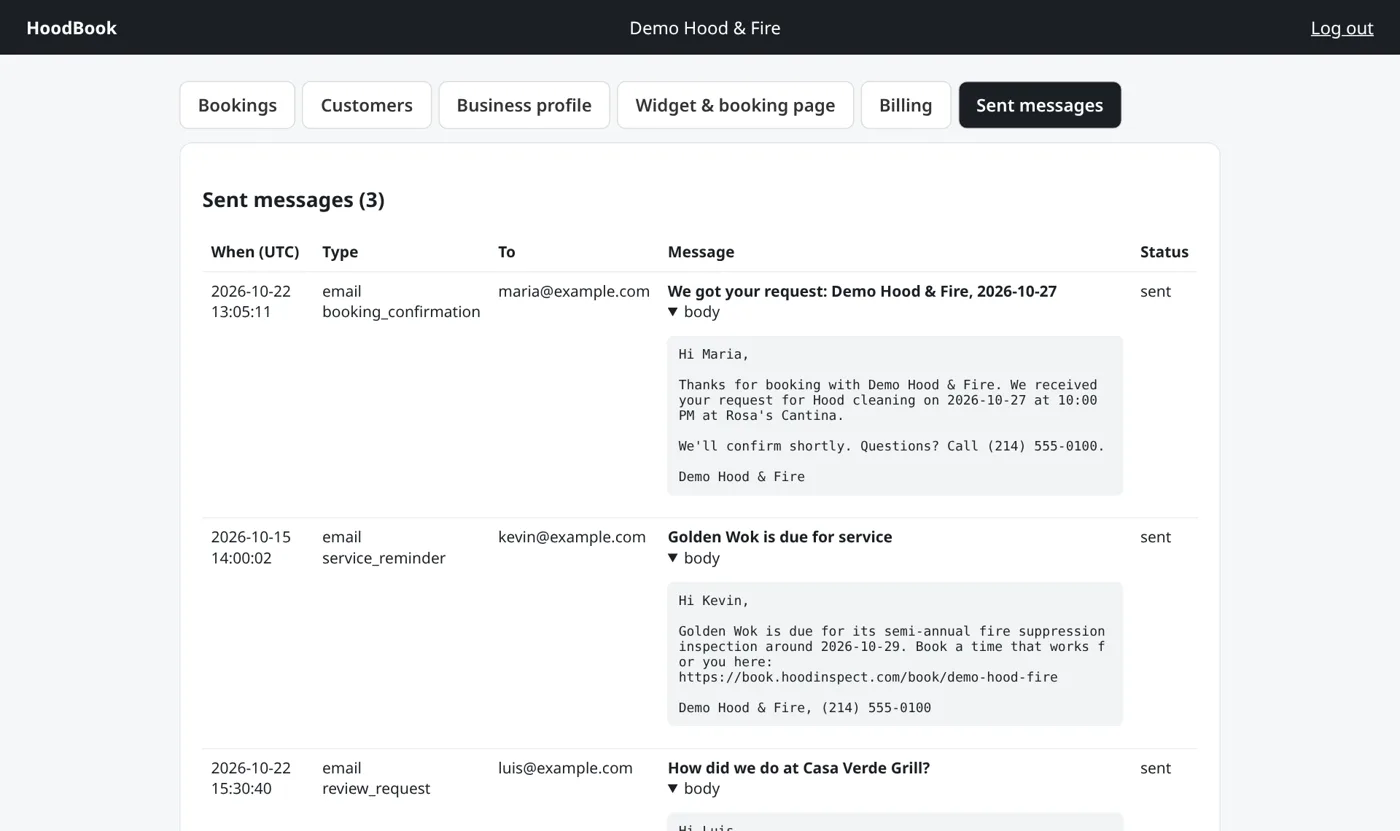This screenshot has width=1400, height=831.
Task: Click the service_reminder type cell
Action: click(384, 548)
